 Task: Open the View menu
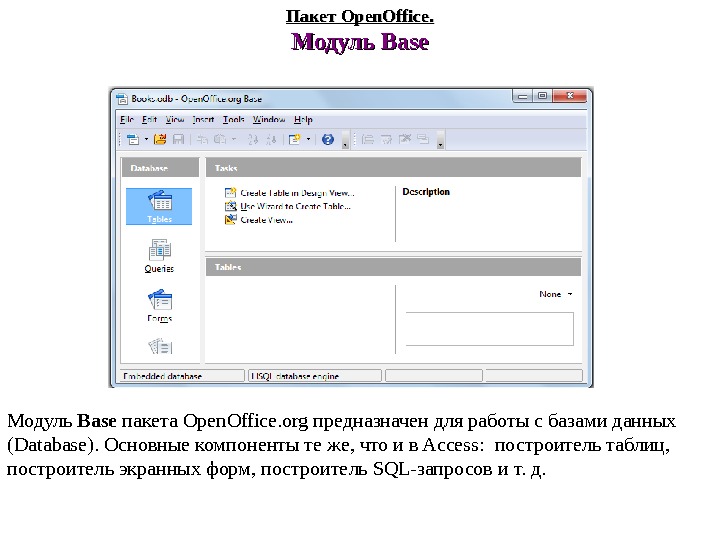pyautogui.click(x=174, y=119)
